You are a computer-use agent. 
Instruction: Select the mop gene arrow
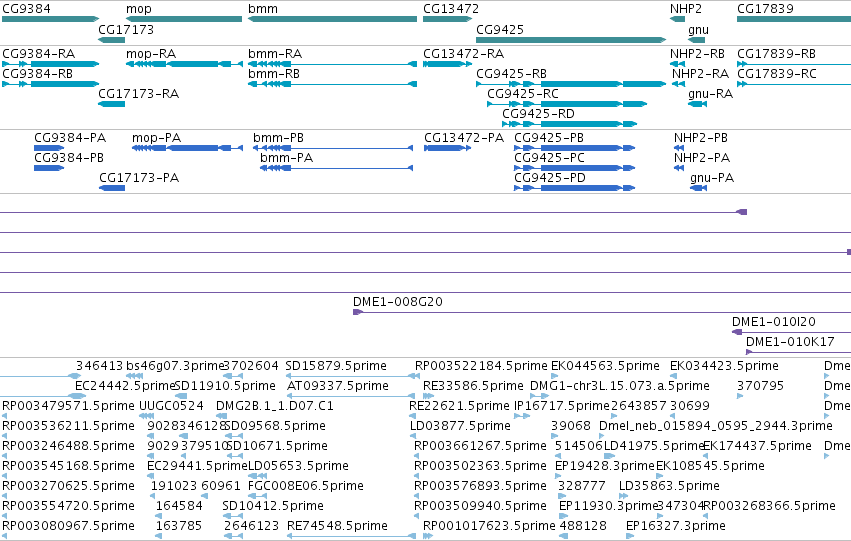pyautogui.click(x=184, y=19)
